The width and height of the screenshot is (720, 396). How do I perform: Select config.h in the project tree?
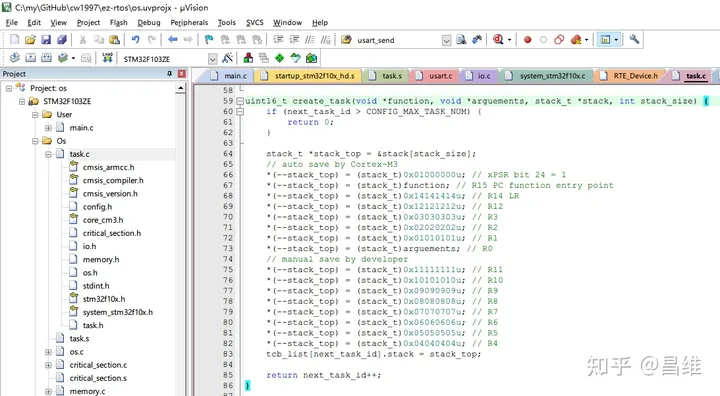point(97,207)
